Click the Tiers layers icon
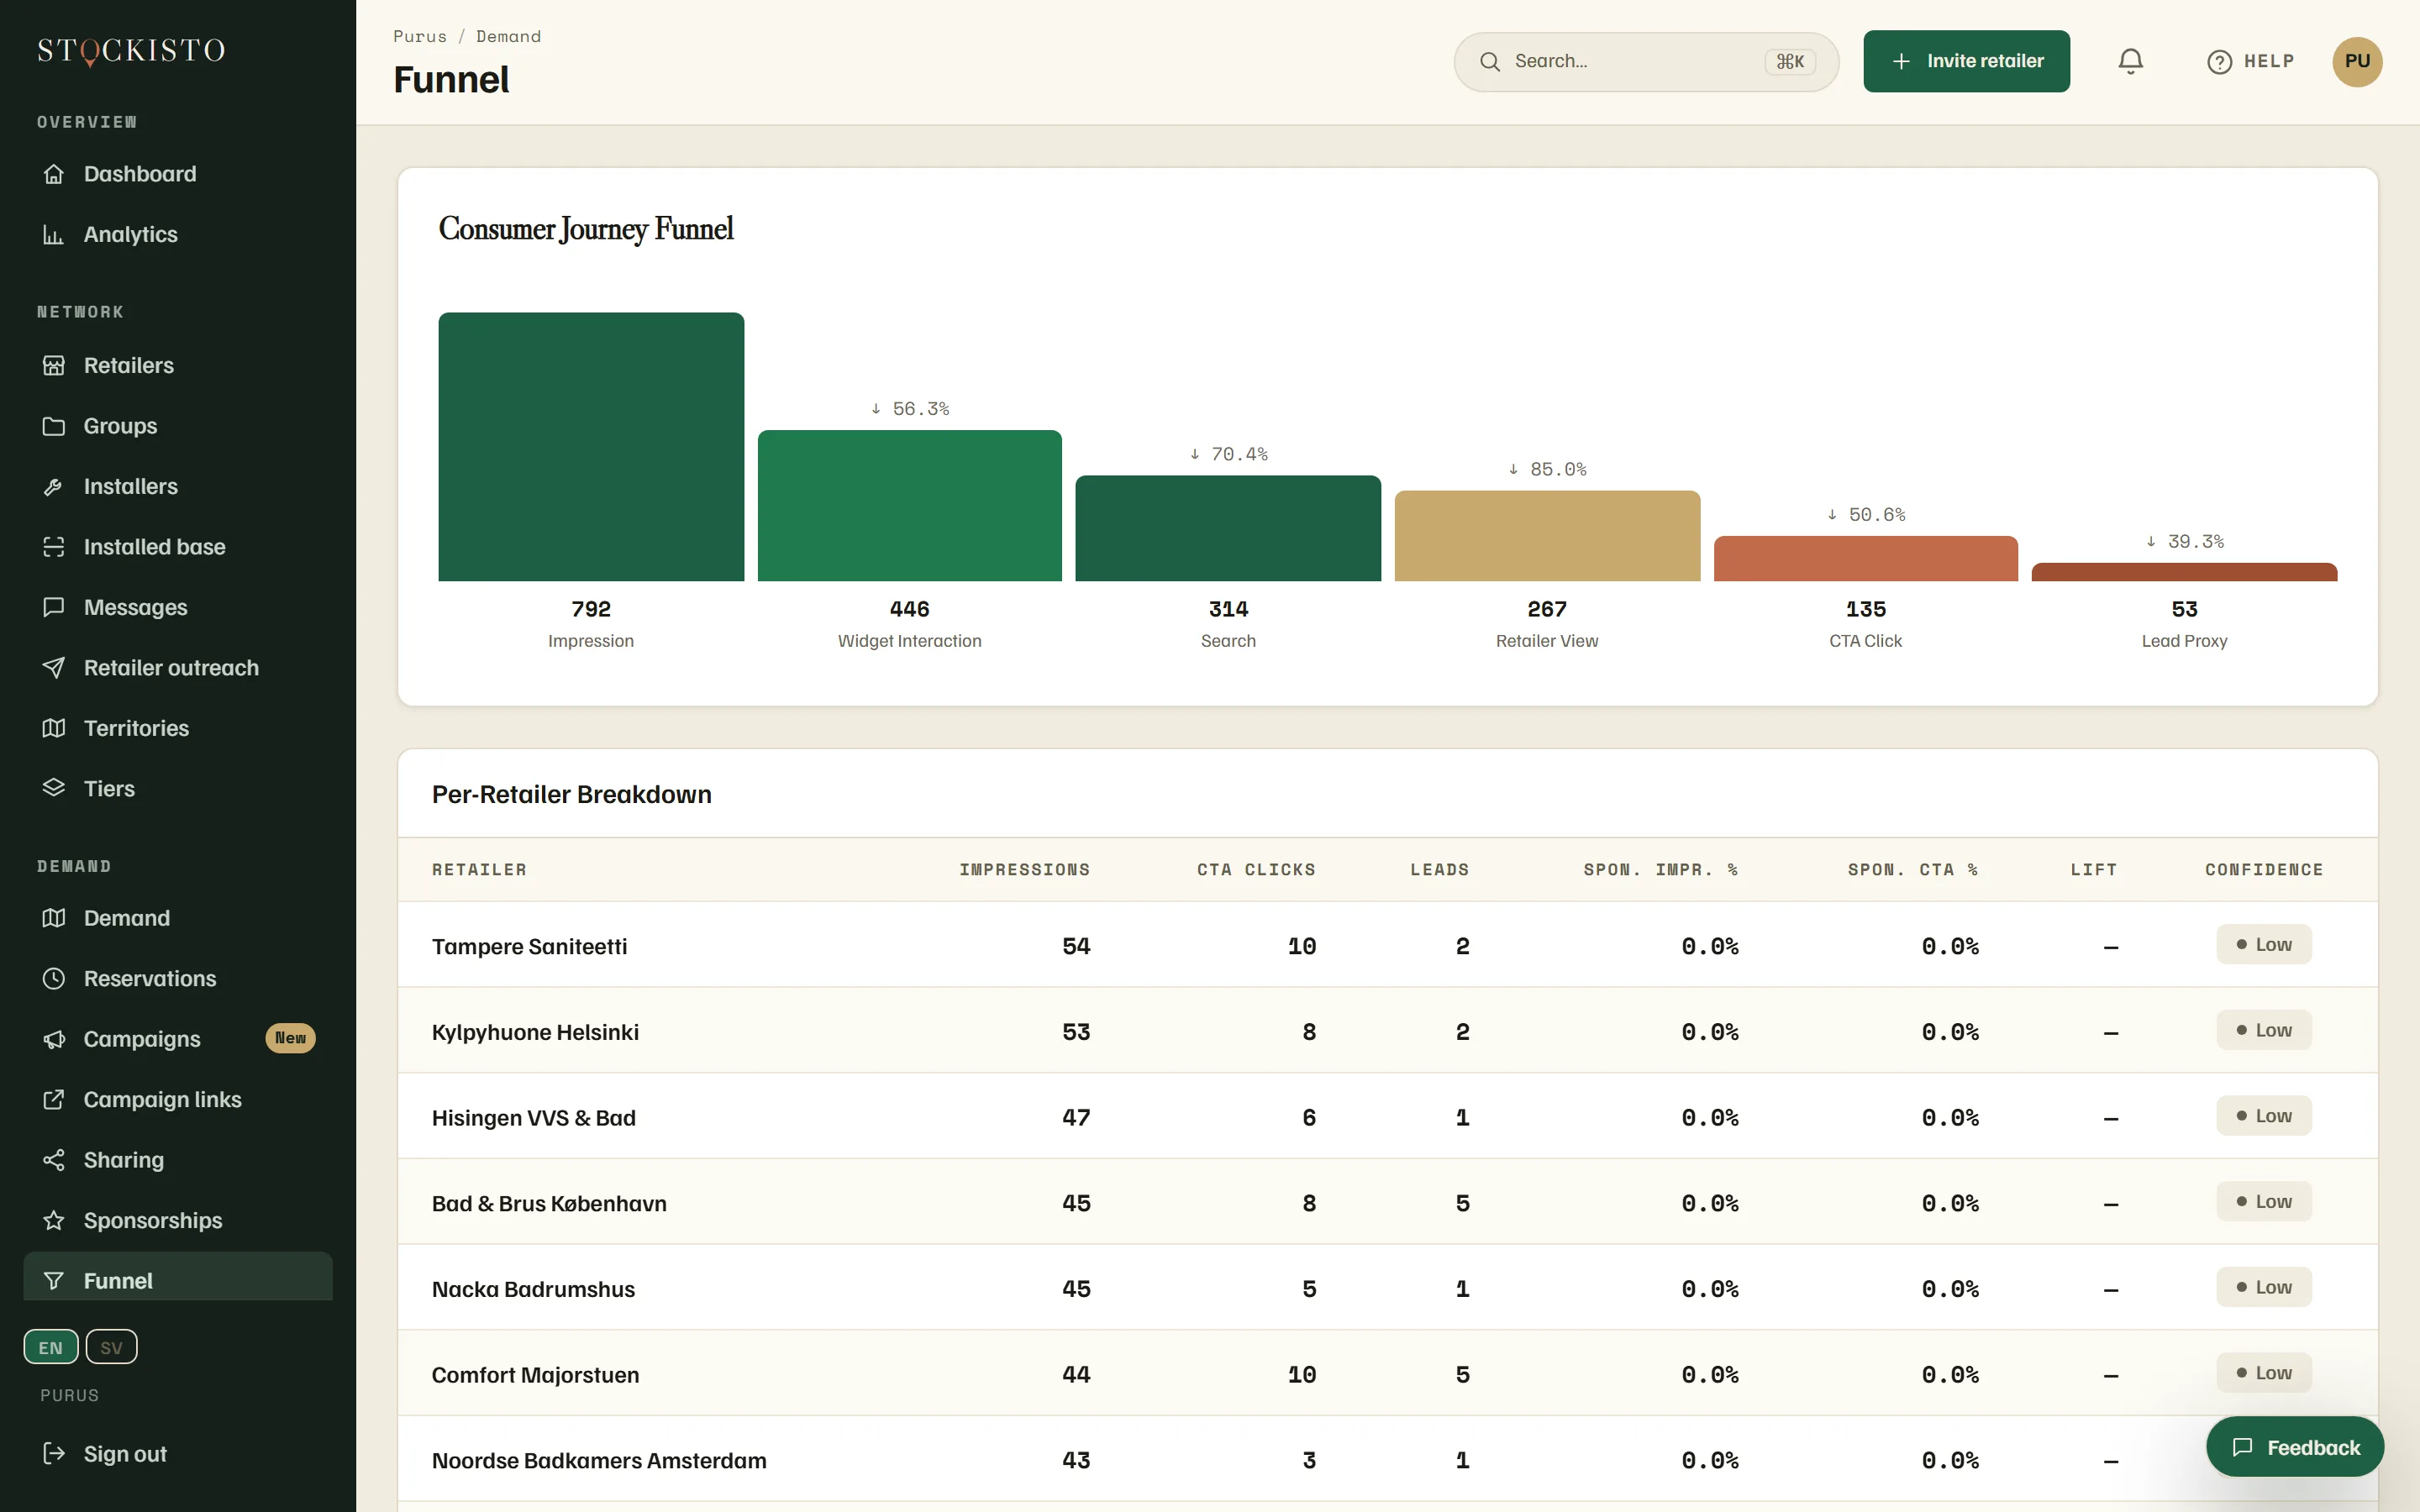Screen dimensions: 2420x1512 pyautogui.click(x=54, y=788)
